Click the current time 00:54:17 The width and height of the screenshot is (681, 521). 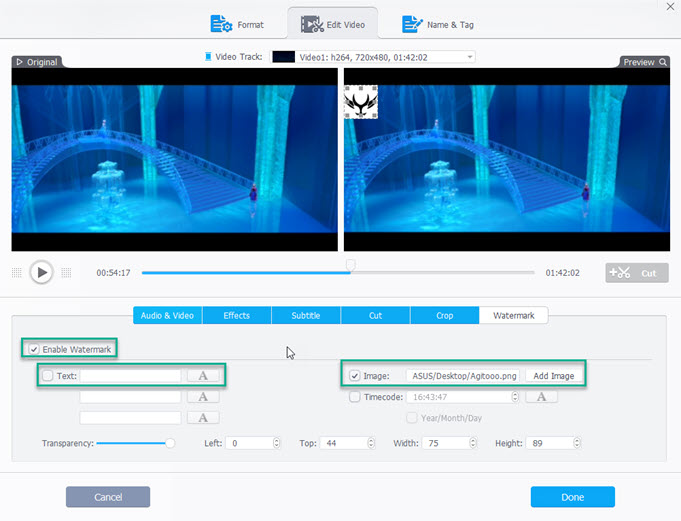[x=113, y=273]
